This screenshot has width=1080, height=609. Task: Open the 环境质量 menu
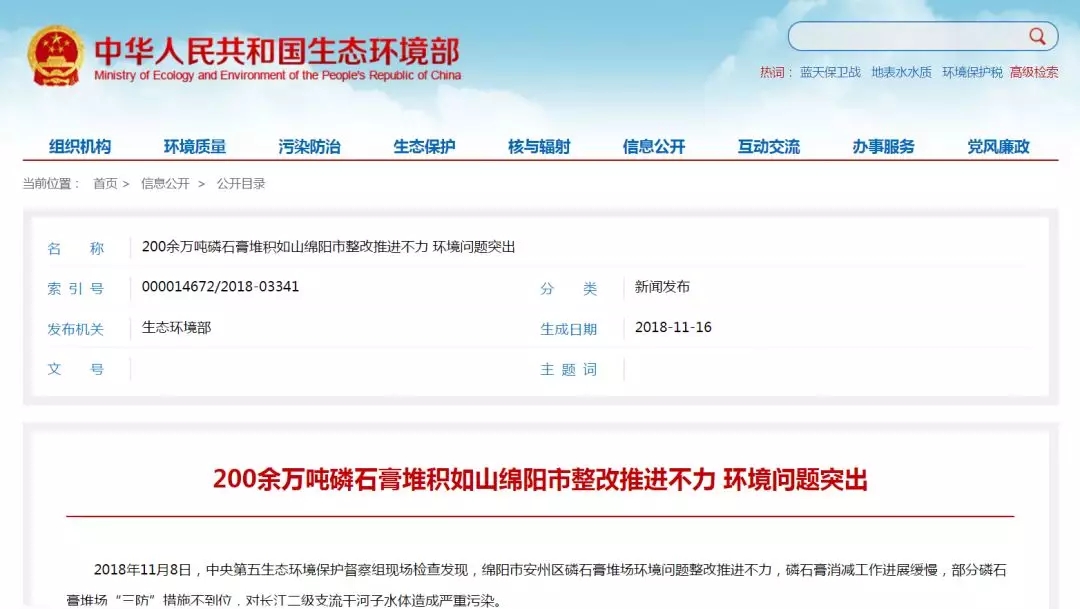pyautogui.click(x=195, y=146)
